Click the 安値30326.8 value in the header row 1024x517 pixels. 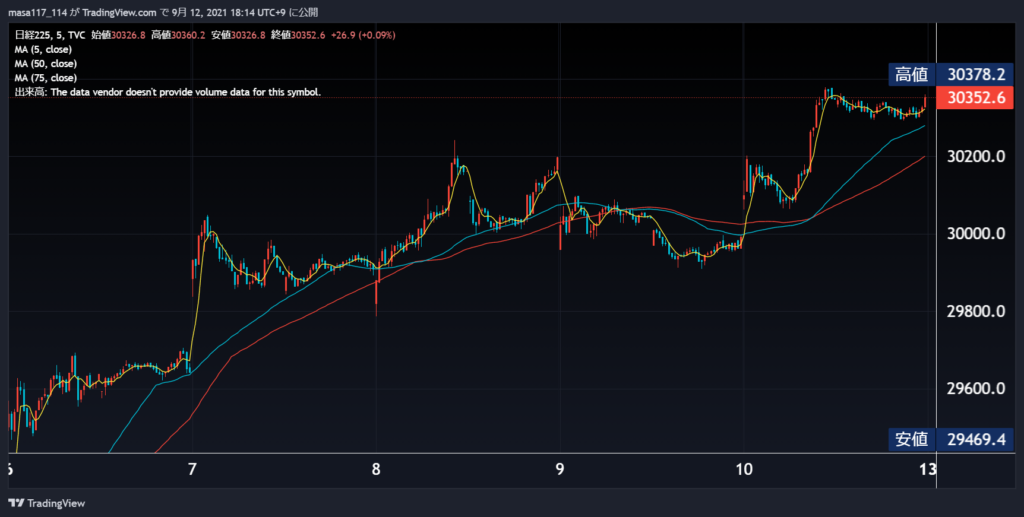(x=238, y=35)
